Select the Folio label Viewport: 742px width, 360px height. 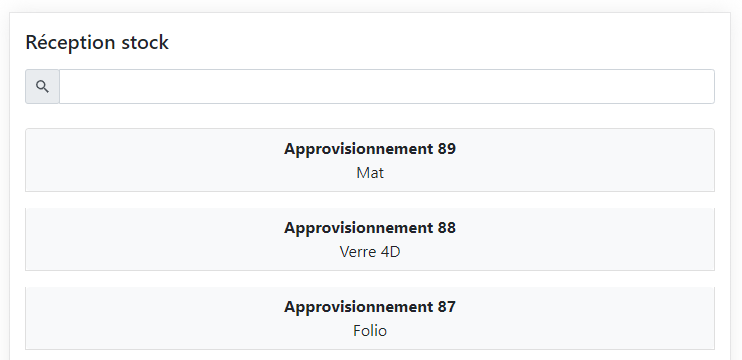370,331
